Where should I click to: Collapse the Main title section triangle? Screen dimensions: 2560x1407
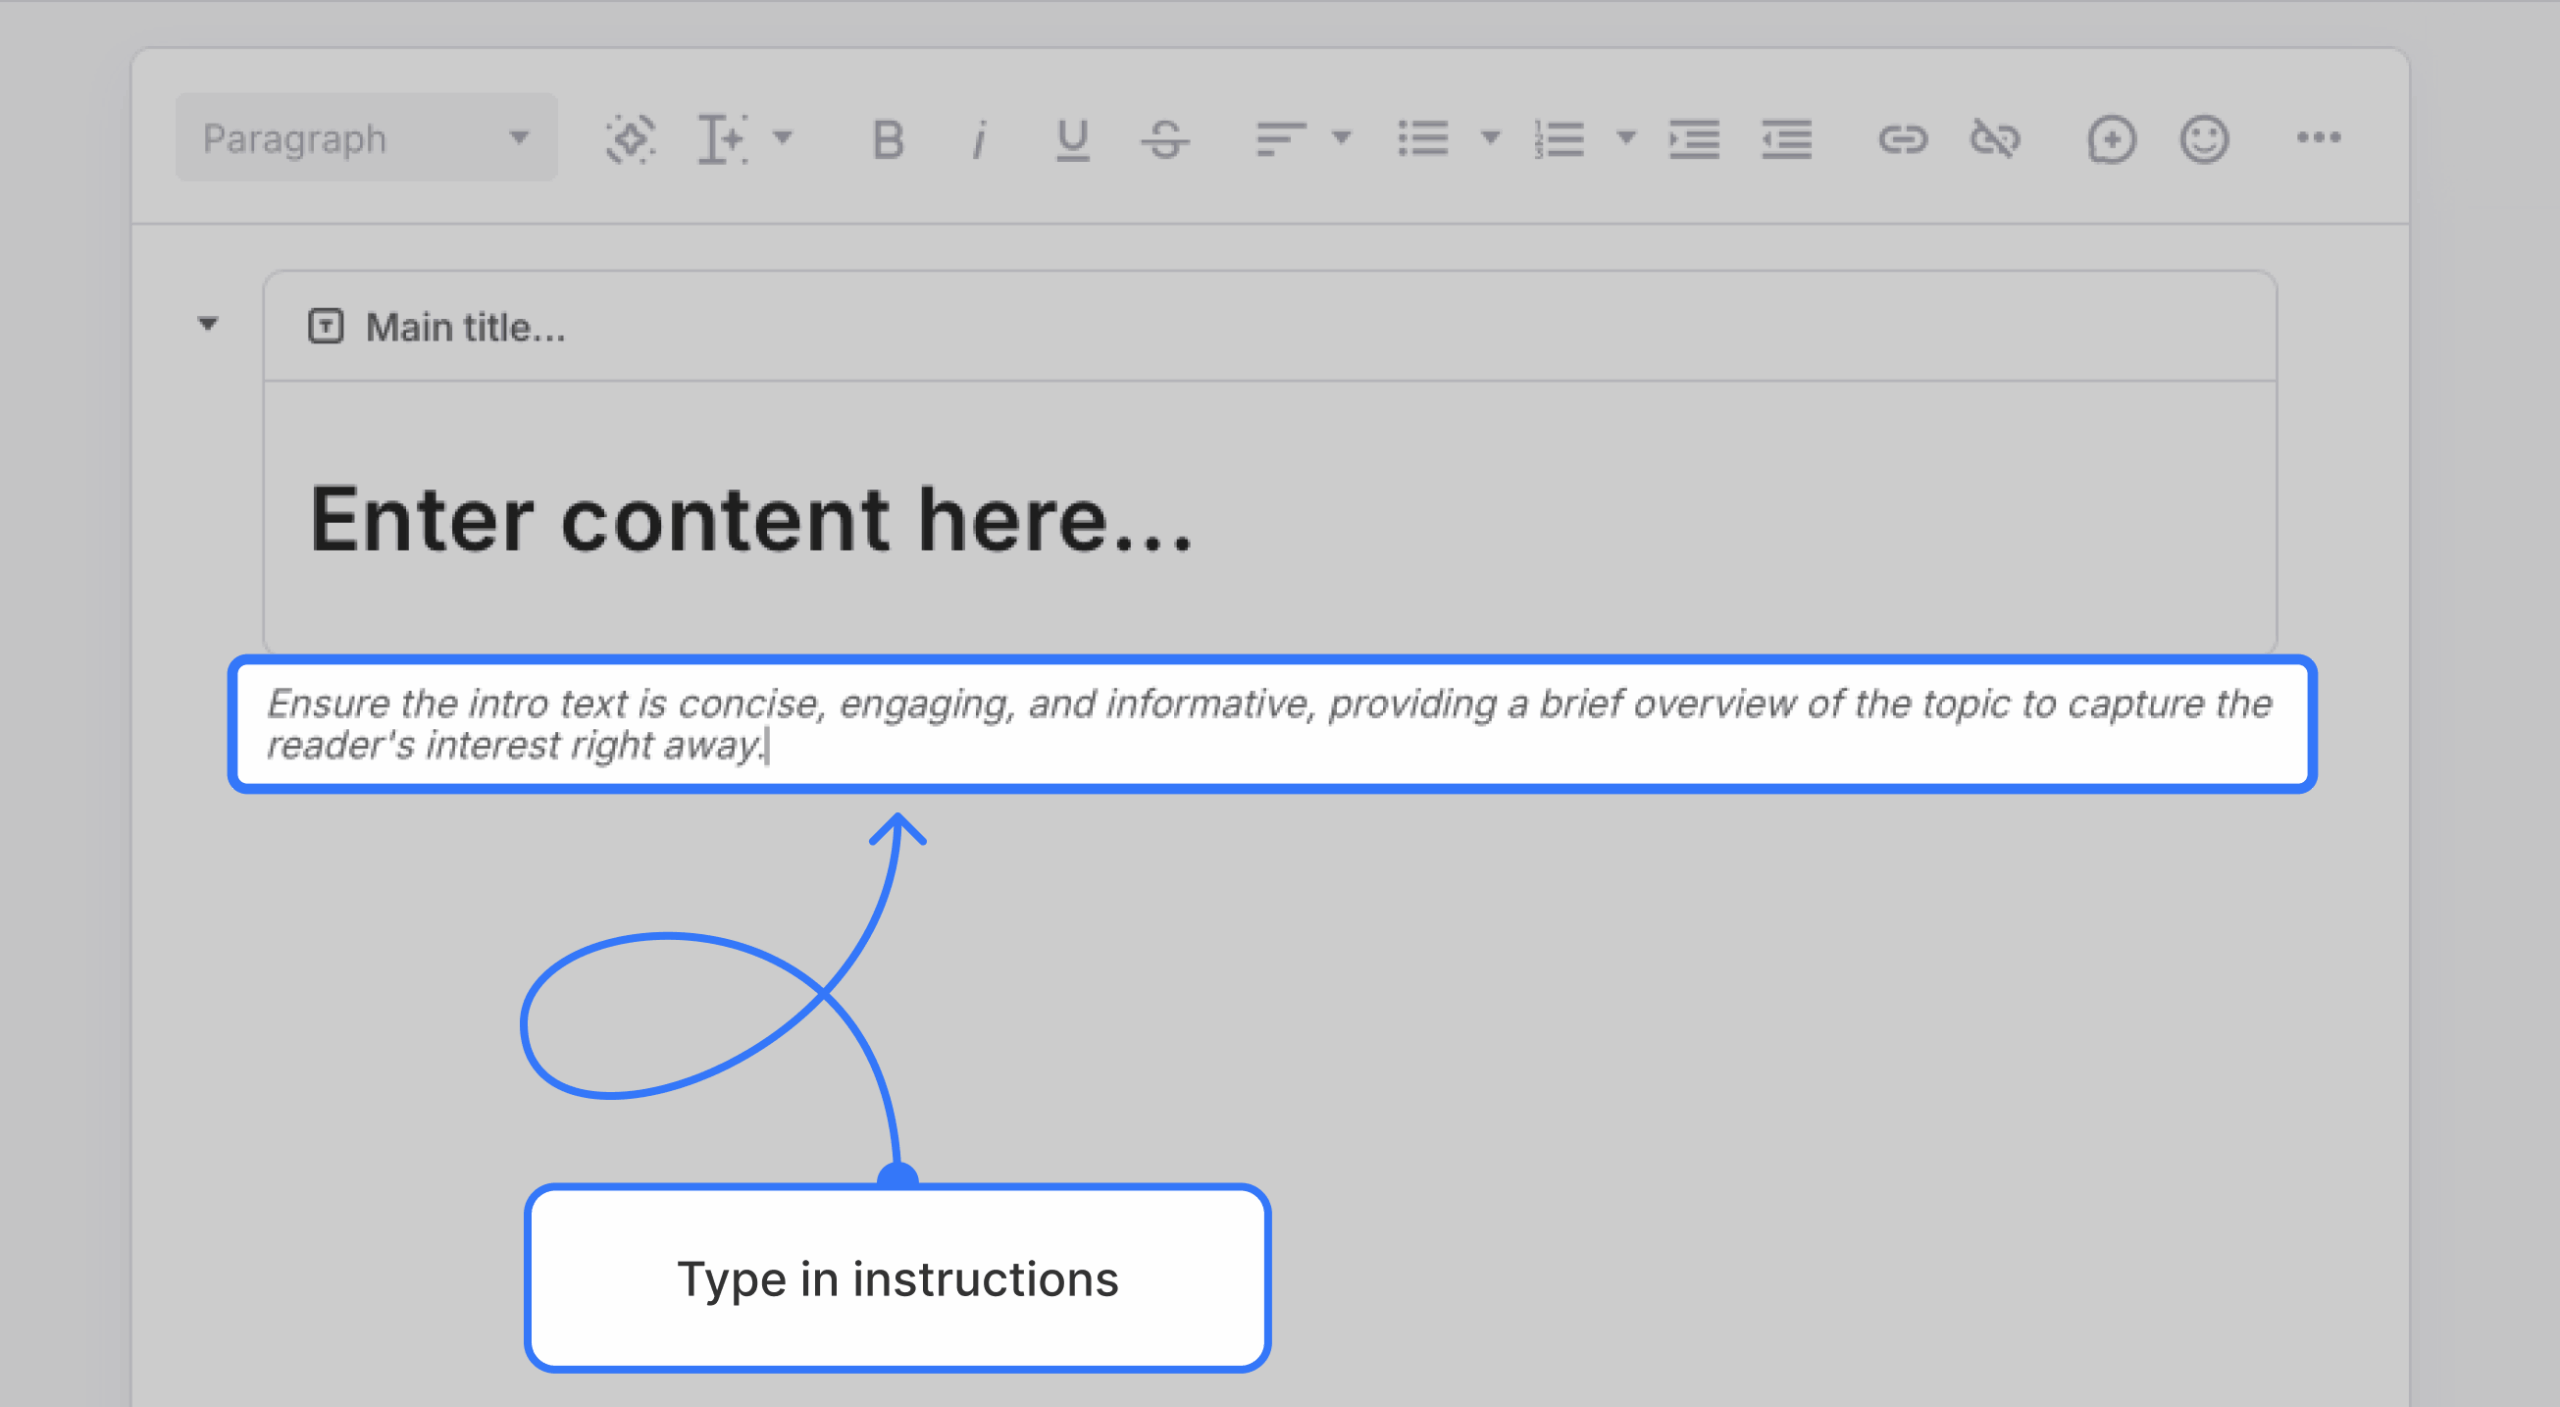coord(208,323)
